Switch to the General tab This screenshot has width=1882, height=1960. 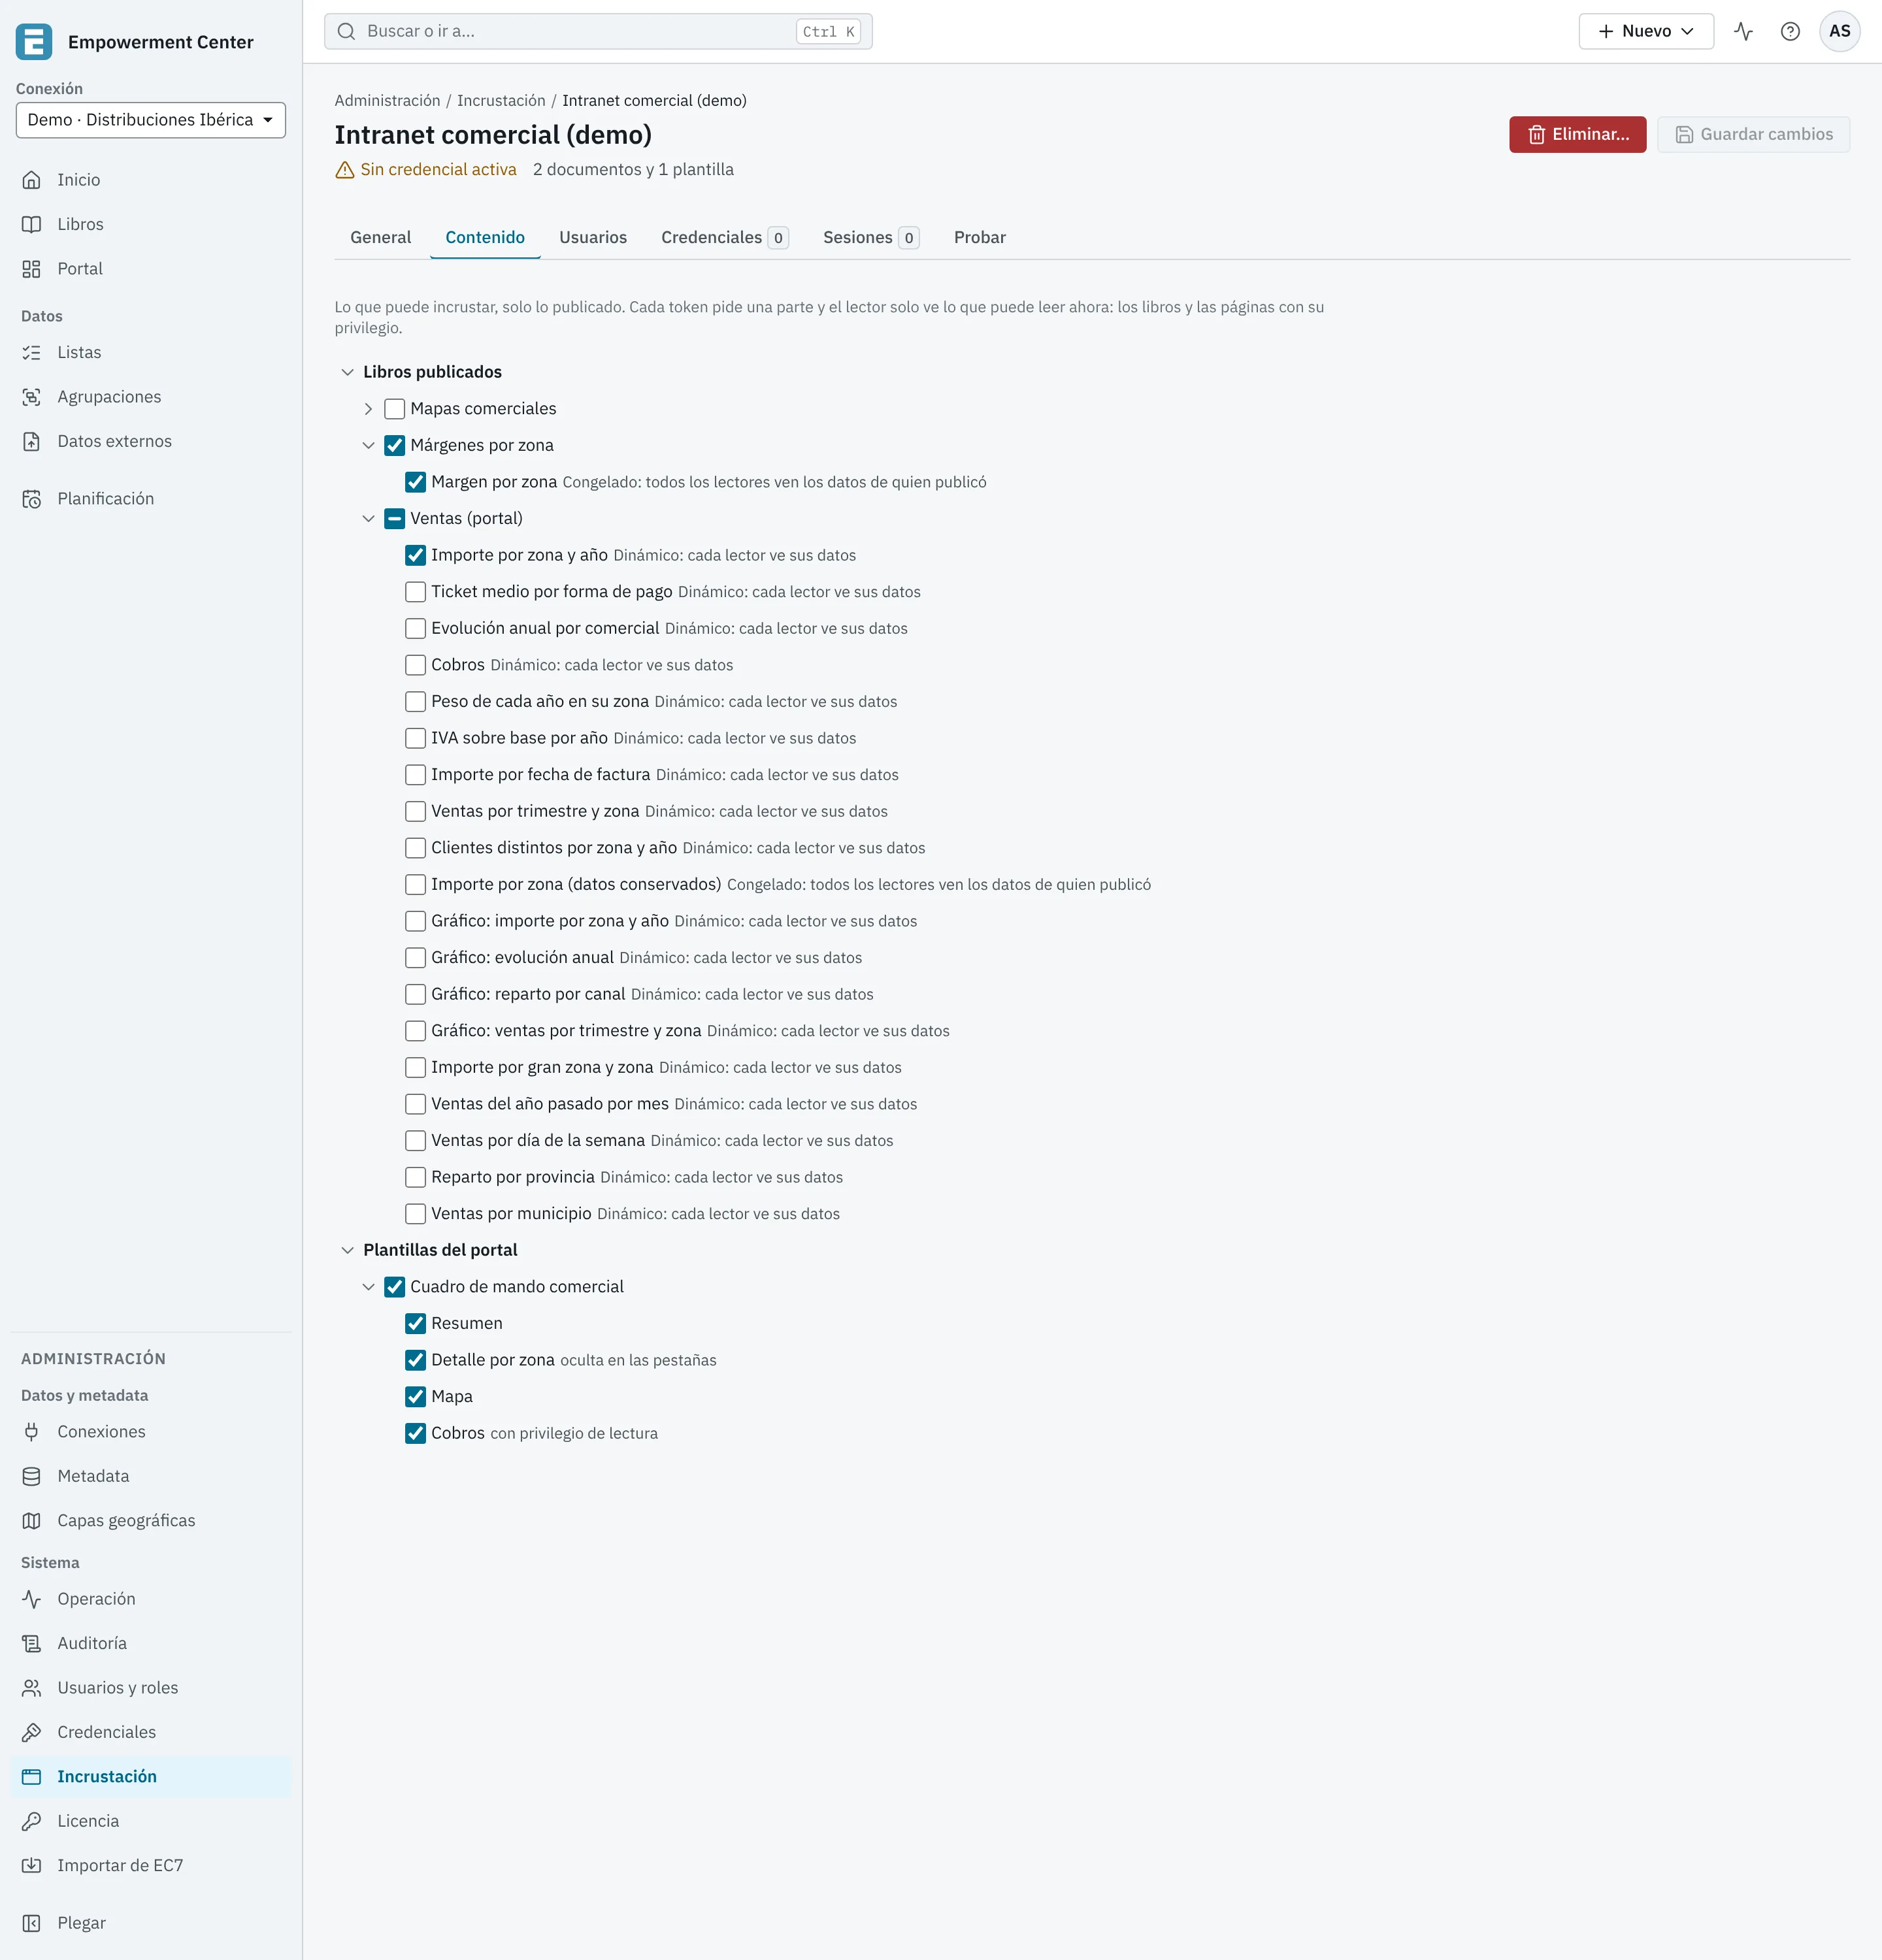click(381, 237)
